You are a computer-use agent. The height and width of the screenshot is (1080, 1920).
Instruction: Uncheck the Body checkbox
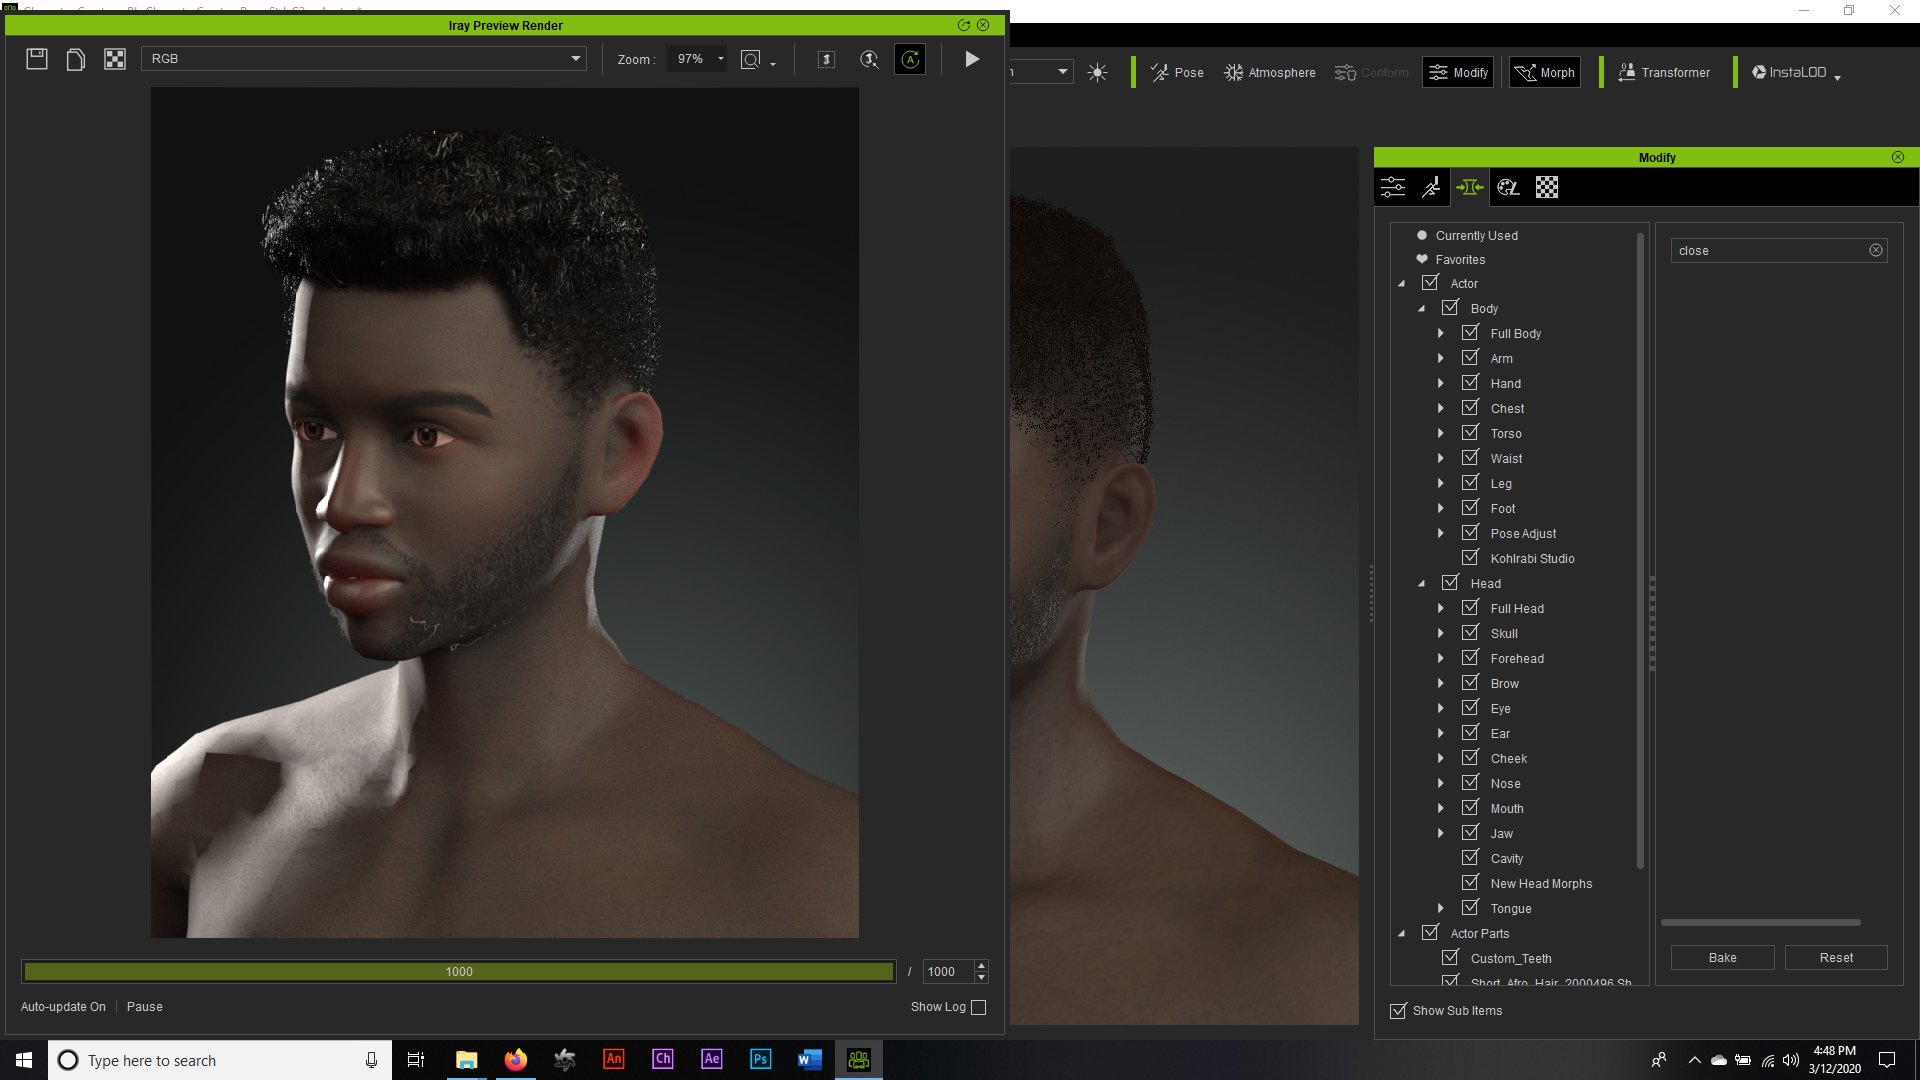[x=1451, y=308]
